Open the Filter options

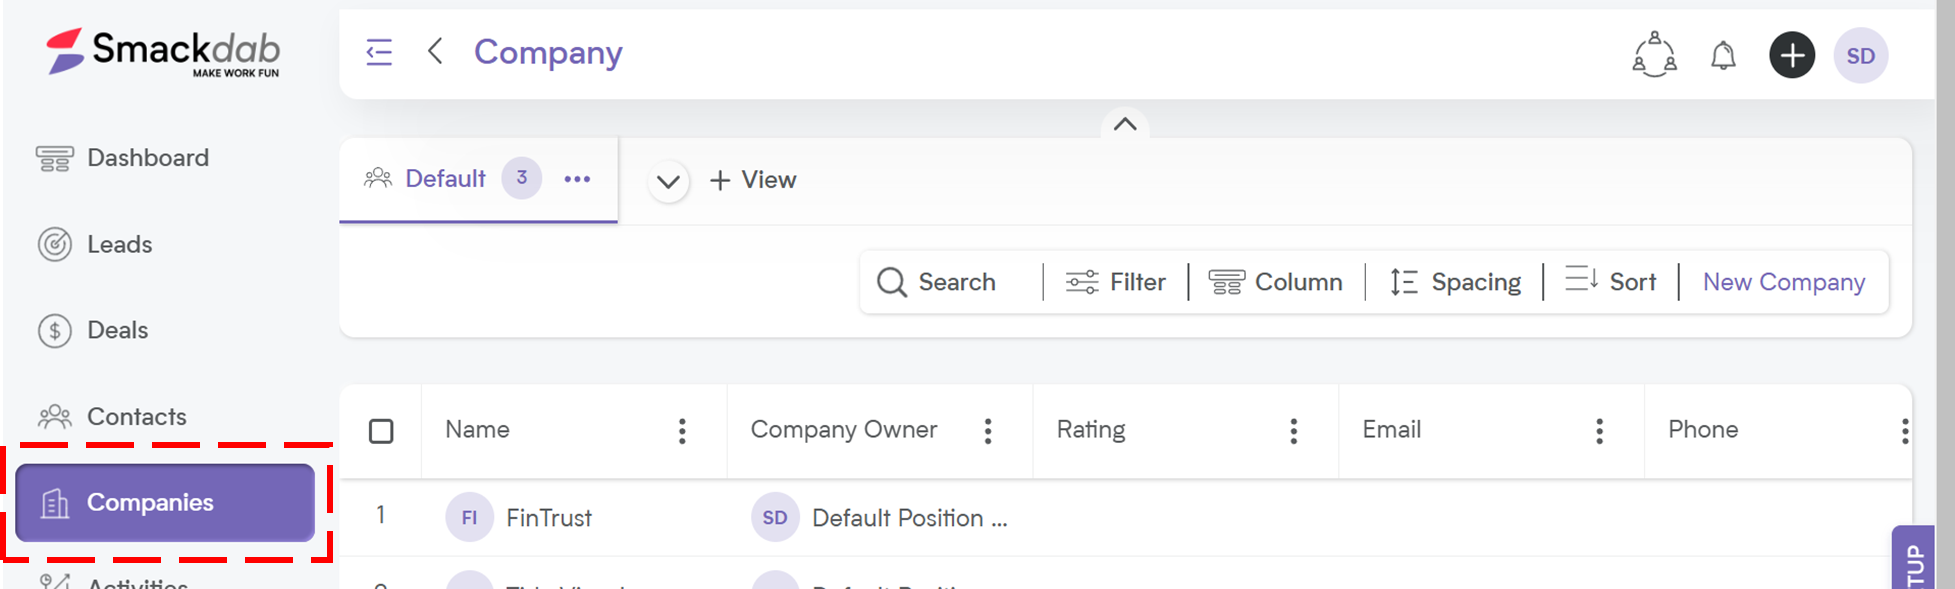[x=1115, y=282]
